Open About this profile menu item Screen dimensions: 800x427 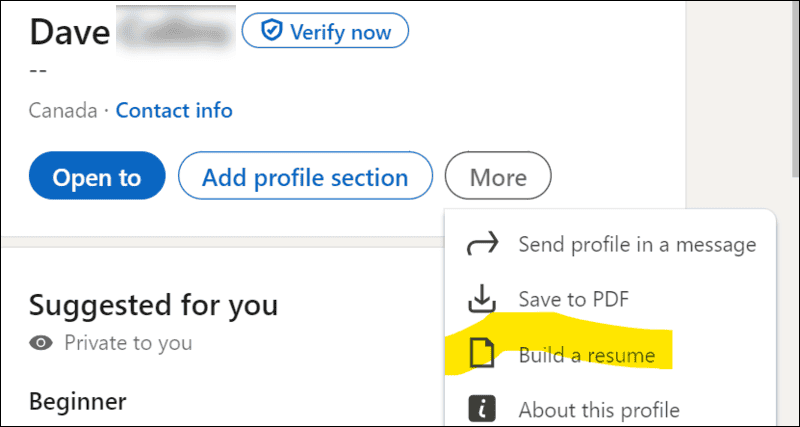coord(610,408)
